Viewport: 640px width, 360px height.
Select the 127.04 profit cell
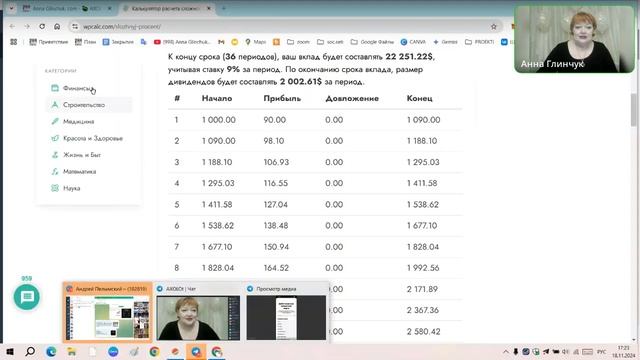pyautogui.click(x=276, y=204)
